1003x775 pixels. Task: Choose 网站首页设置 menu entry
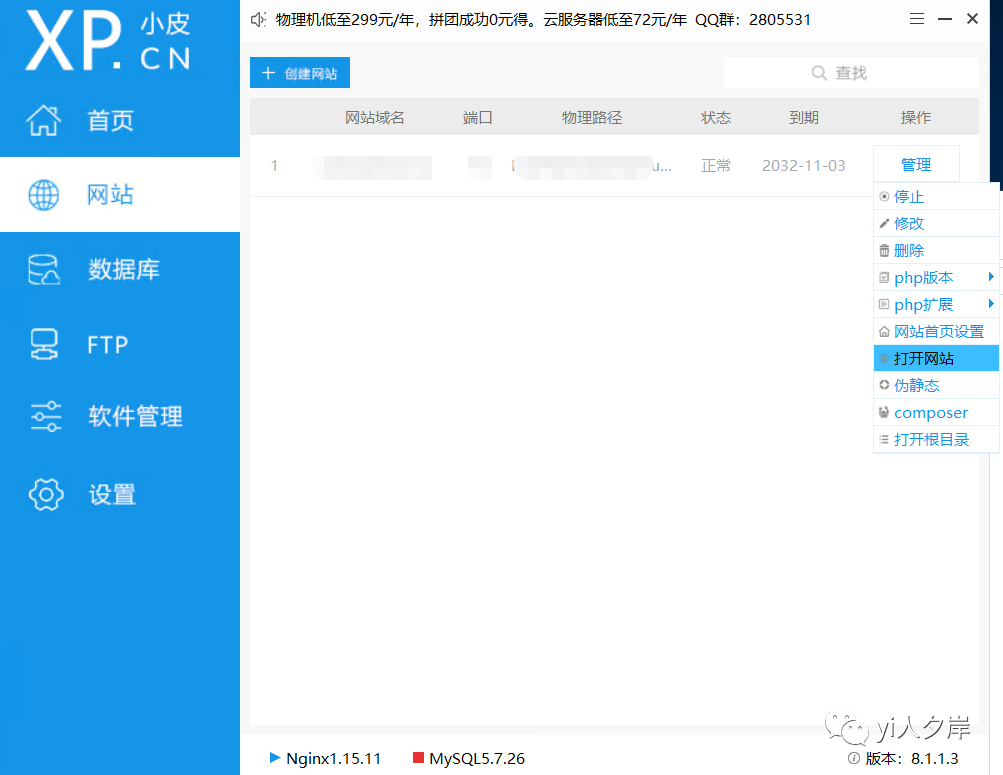tap(936, 331)
